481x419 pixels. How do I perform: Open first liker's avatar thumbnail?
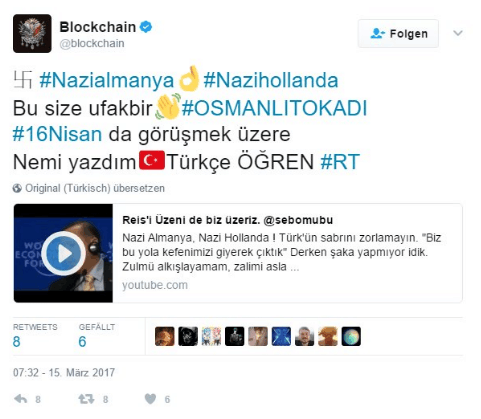pyautogui.click(x=165, y=336)
